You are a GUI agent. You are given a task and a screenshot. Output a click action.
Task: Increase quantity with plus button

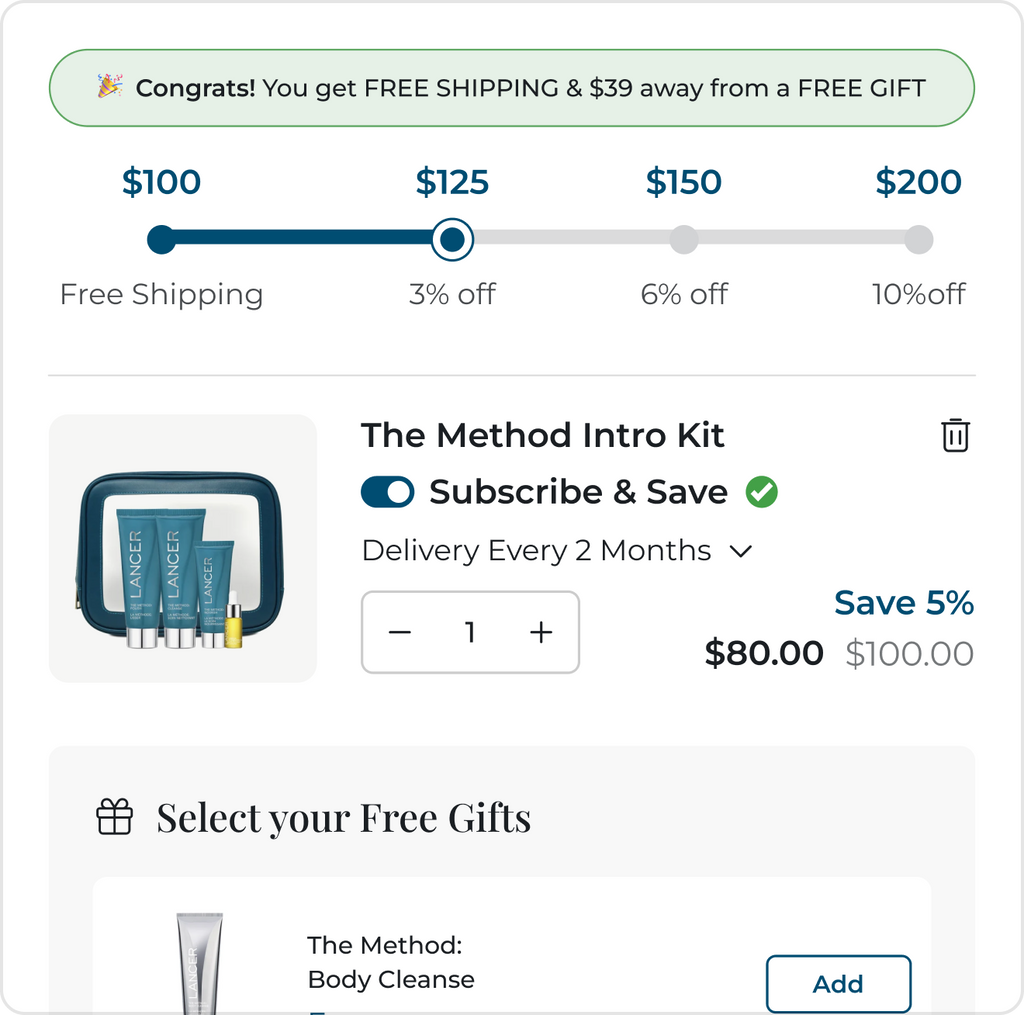point(541,632)
